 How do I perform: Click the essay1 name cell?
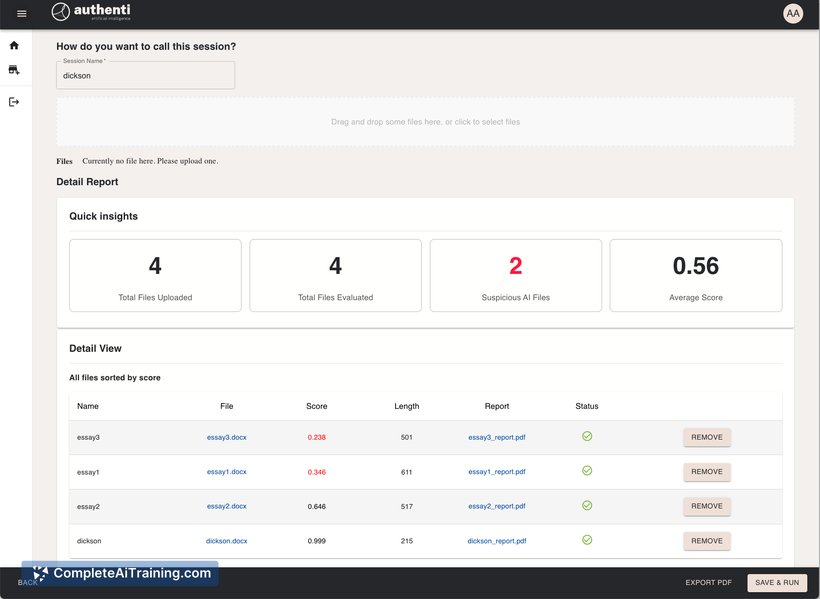tap(88, 472)
